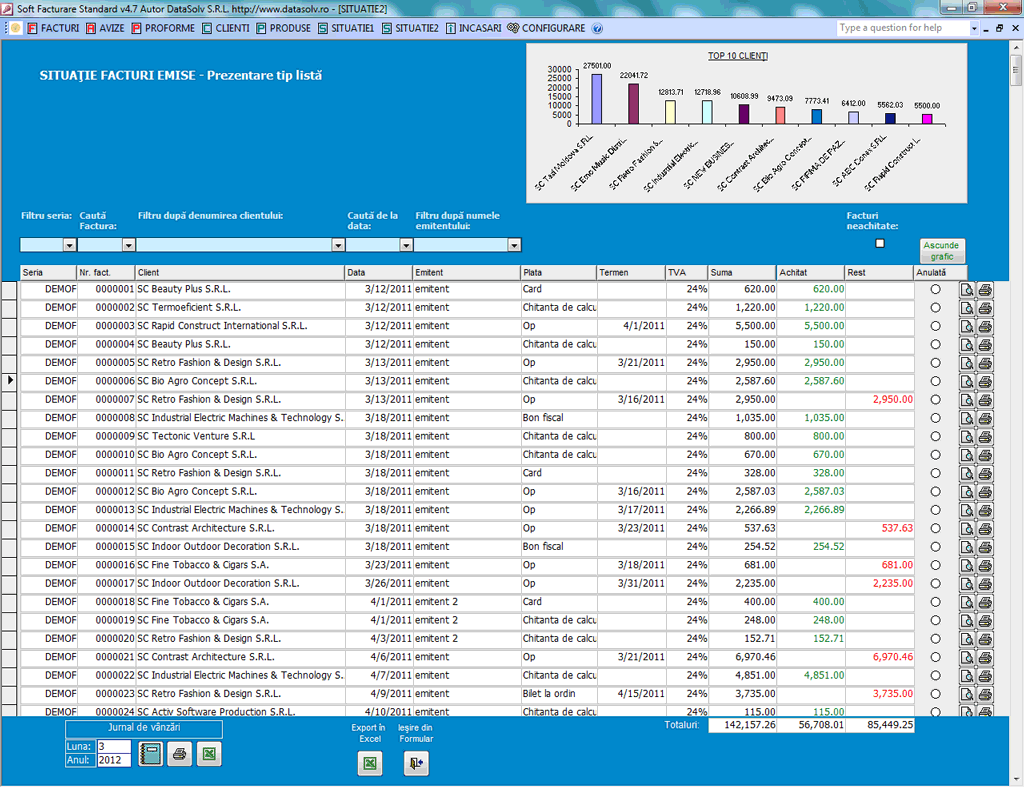The width and height of the screenshot is (1024, 787).
Task: Open the CLIENTI menu
Action: point(226,28)
